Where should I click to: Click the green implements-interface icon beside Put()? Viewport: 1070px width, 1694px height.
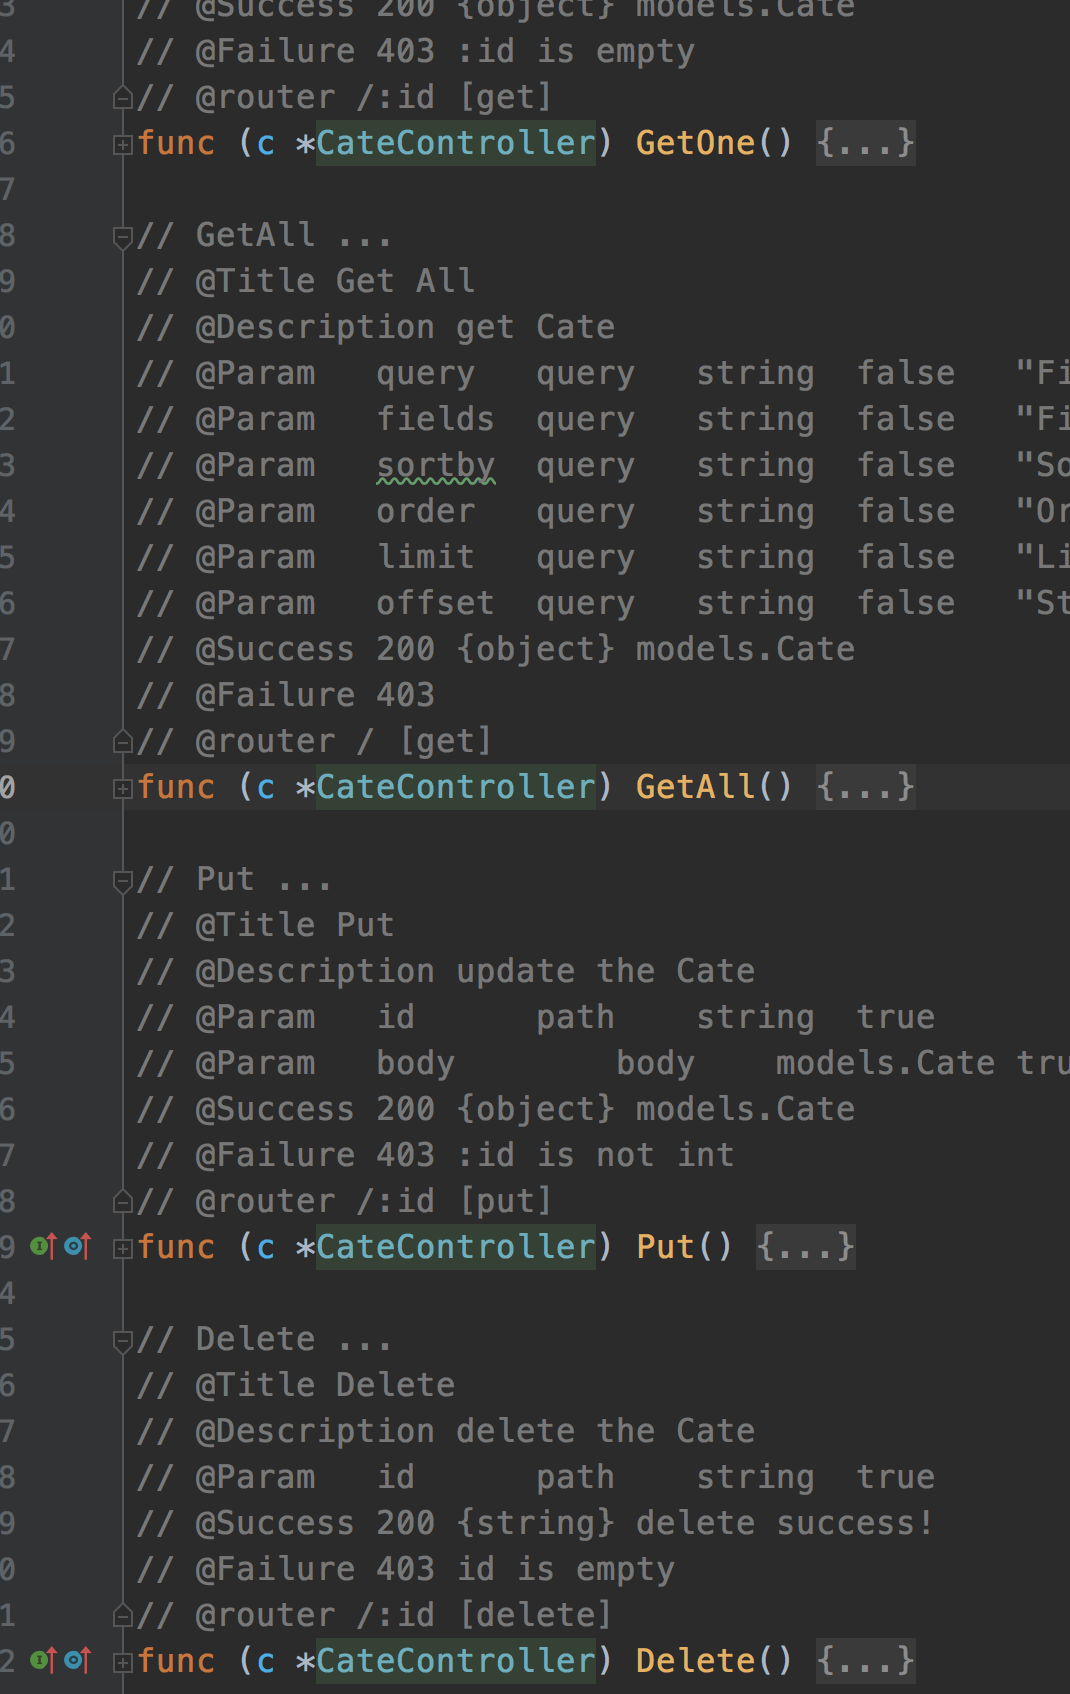coord(42,1246)
